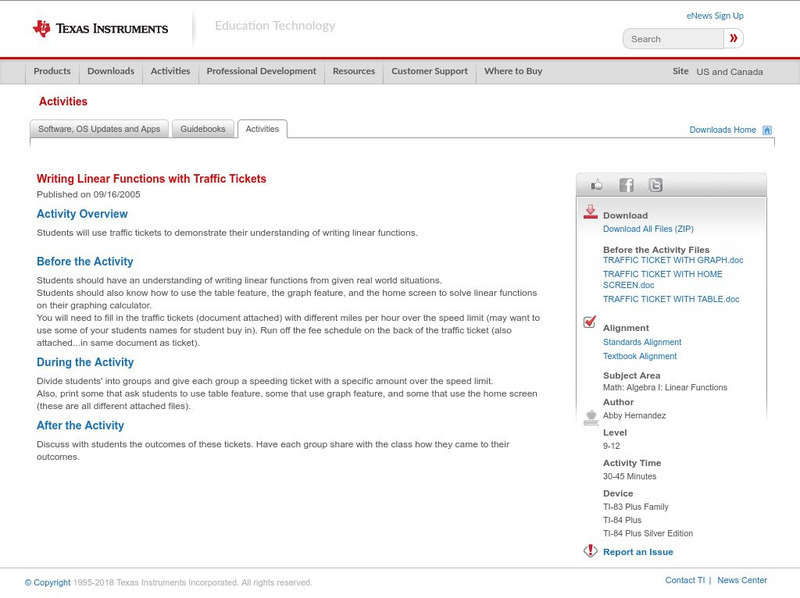
Task: Click the 9-12 level value
Action: point(611,446)
